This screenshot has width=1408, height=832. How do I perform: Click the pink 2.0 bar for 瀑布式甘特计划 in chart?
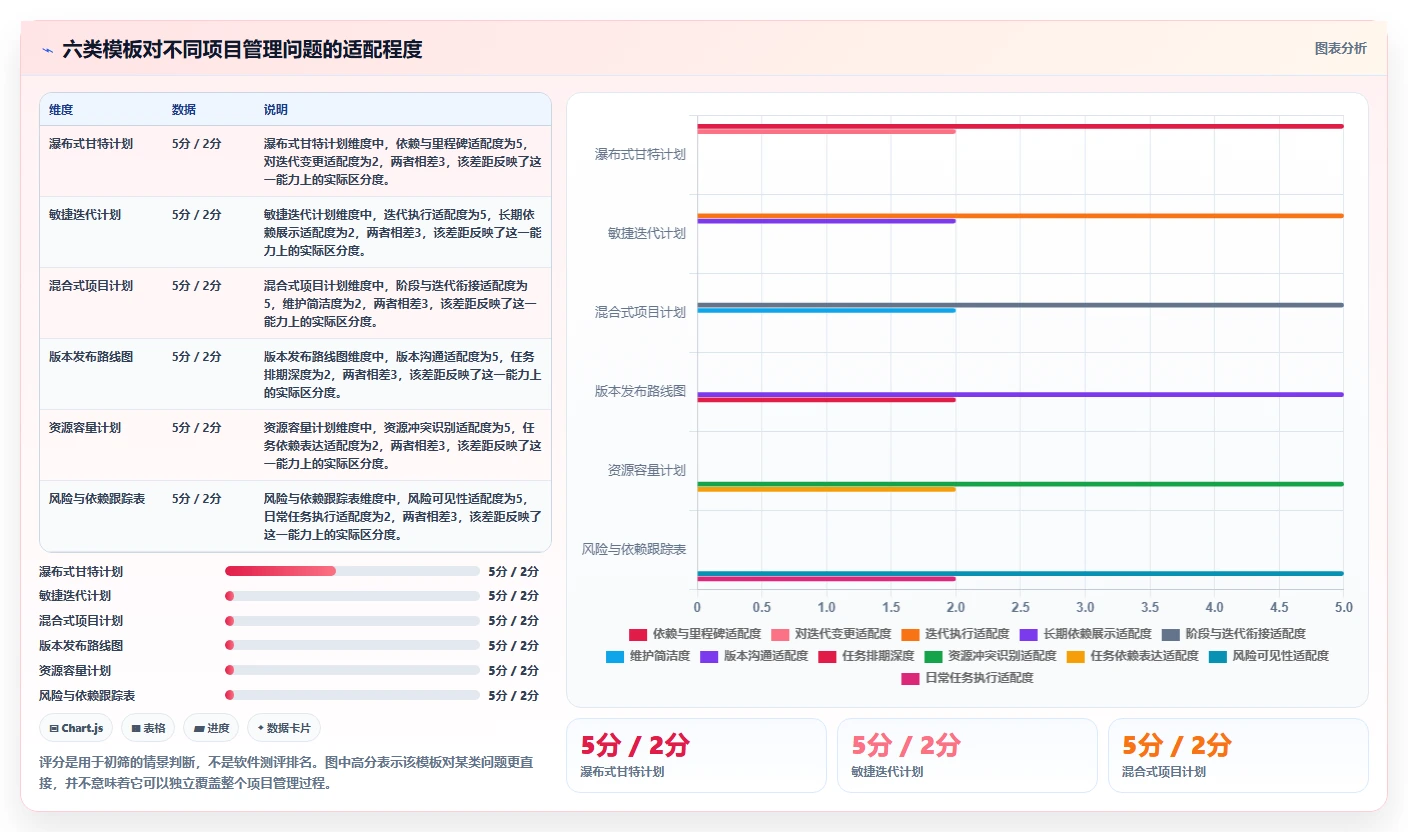[x=826, y=132]
